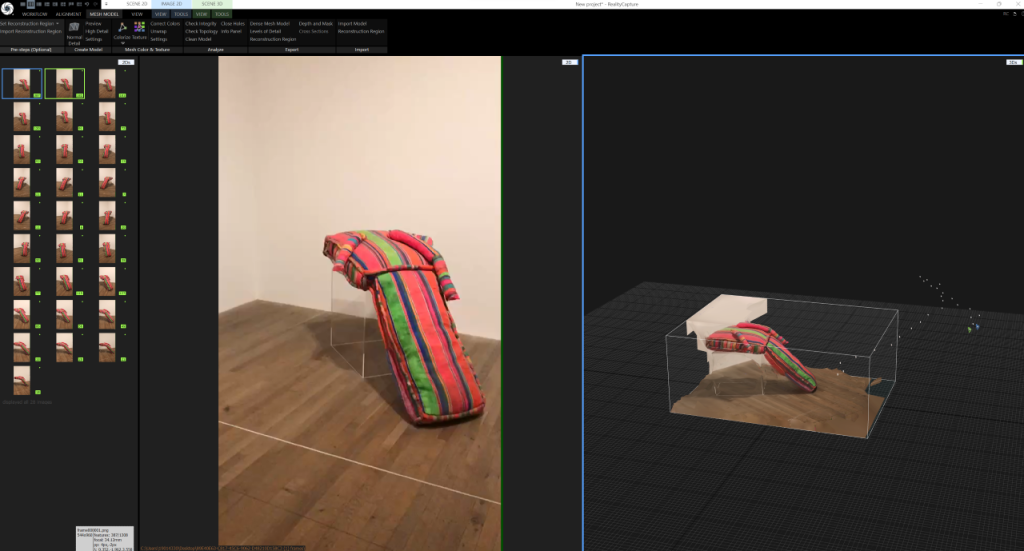
Task: Export Depth and Mask
Action: coord(315,24)
